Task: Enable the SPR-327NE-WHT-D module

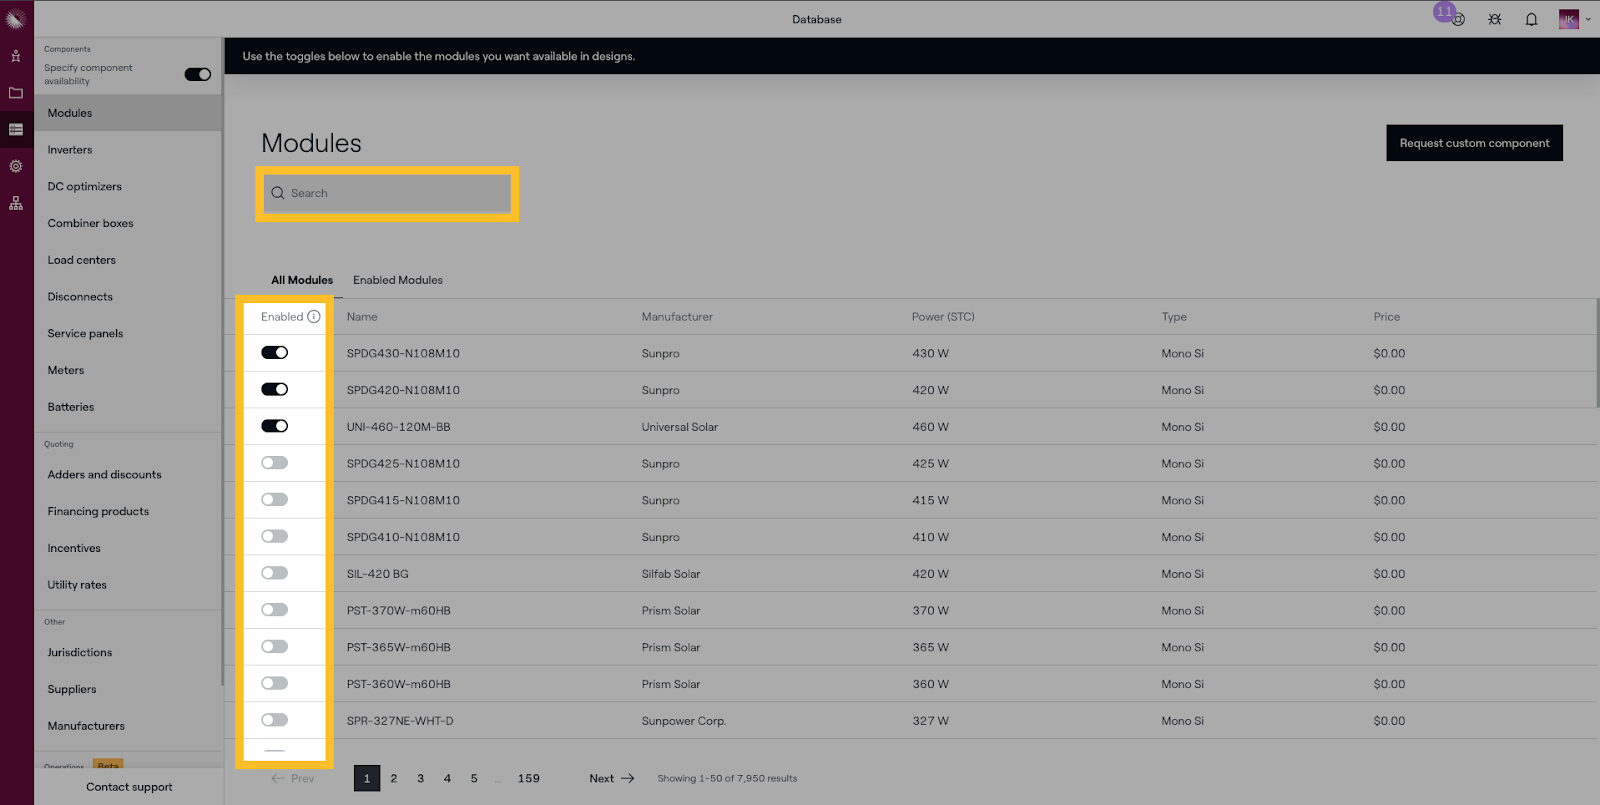Action: click(x=275, y=720)
